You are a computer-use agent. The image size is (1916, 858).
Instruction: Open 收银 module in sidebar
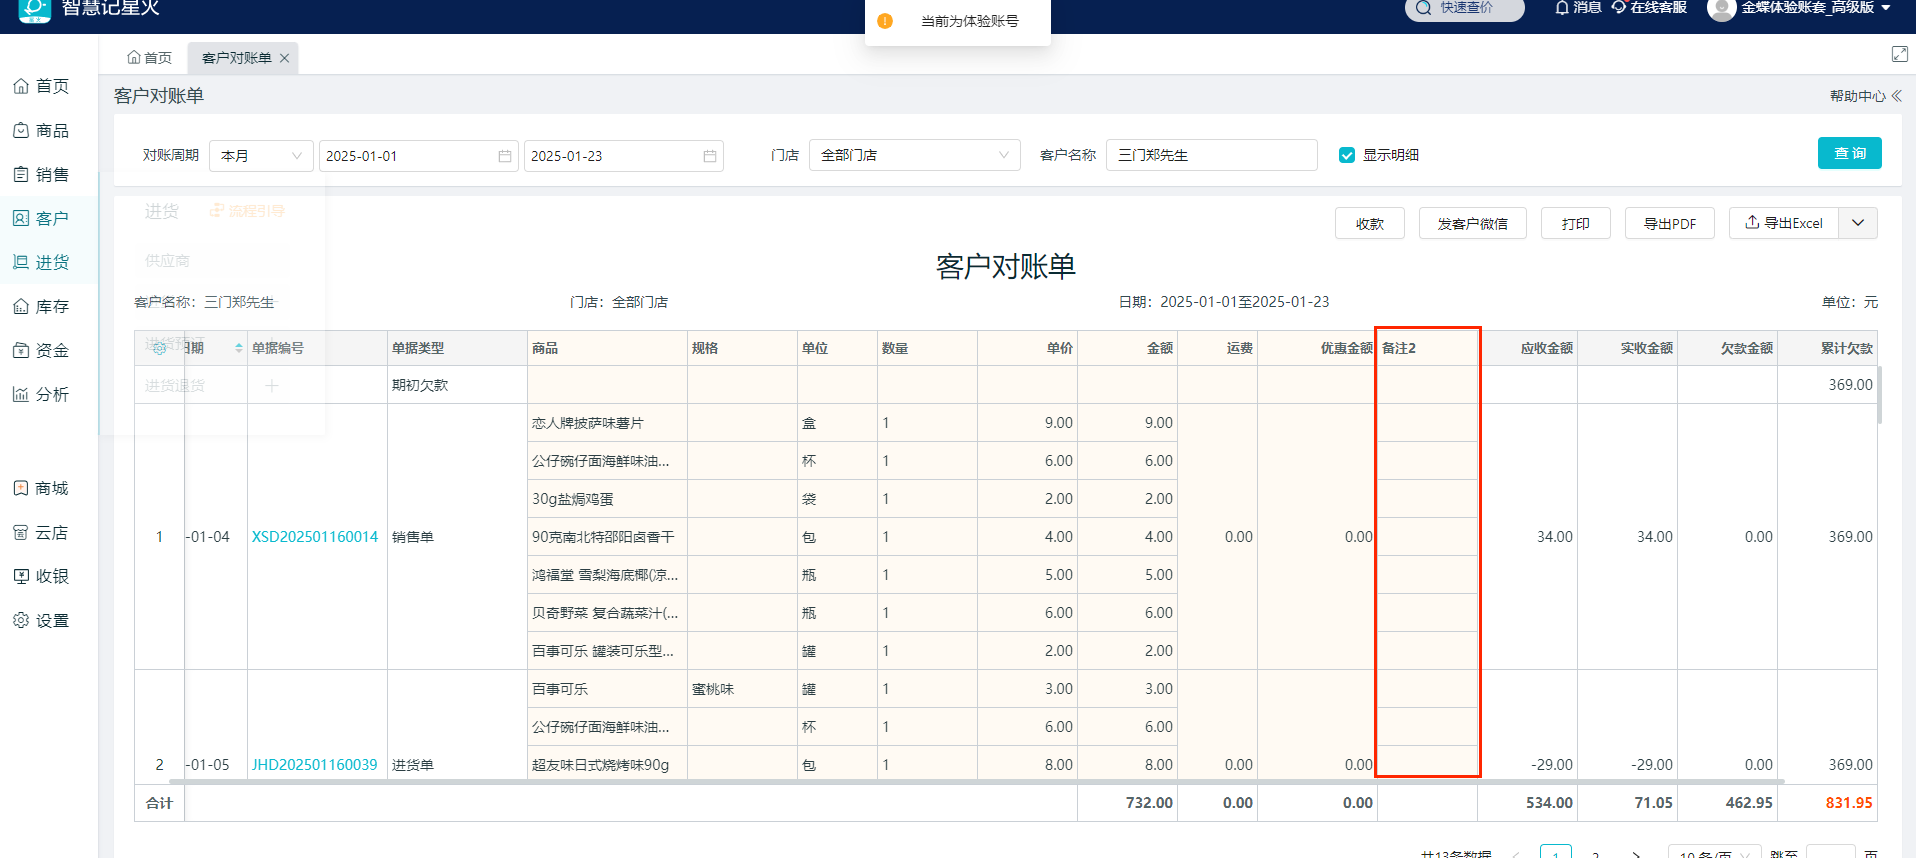click(x=41, y=576)
